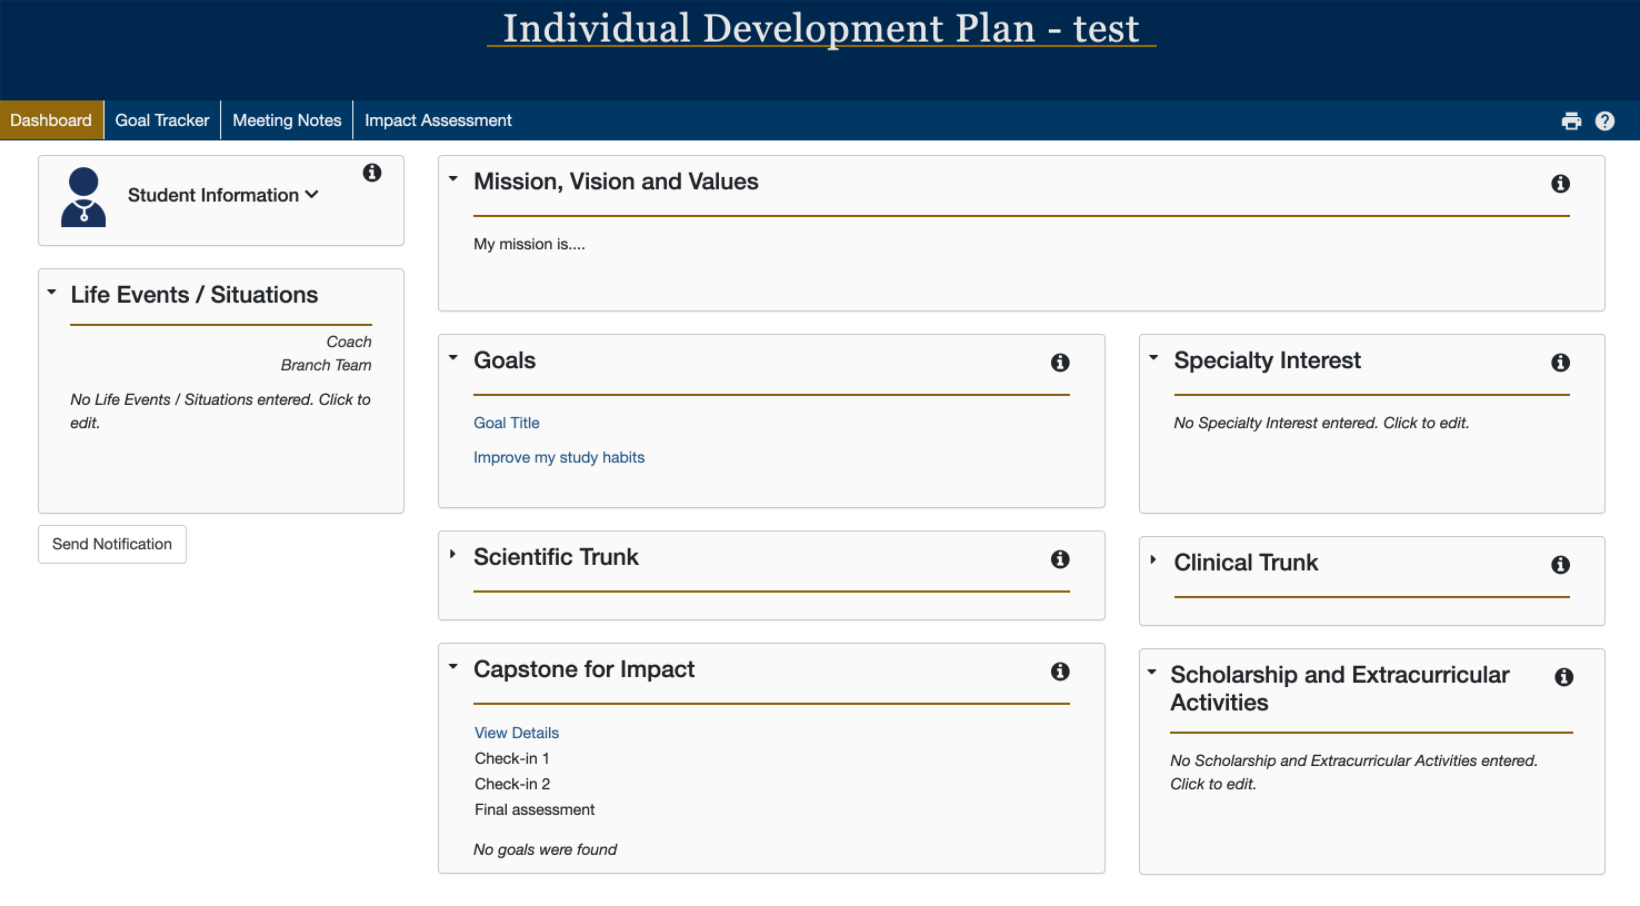The width and height of the screenshot is (1640, 906).
Task: Open the Meeting Notes tab
Action: (287, 120)
